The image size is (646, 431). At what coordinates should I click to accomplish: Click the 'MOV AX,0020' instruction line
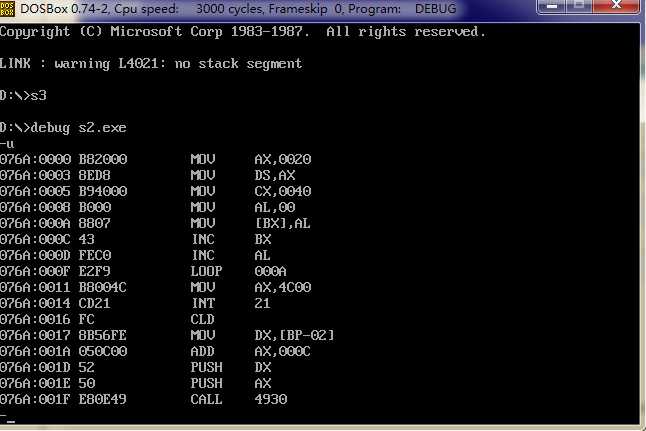point(155,159)
